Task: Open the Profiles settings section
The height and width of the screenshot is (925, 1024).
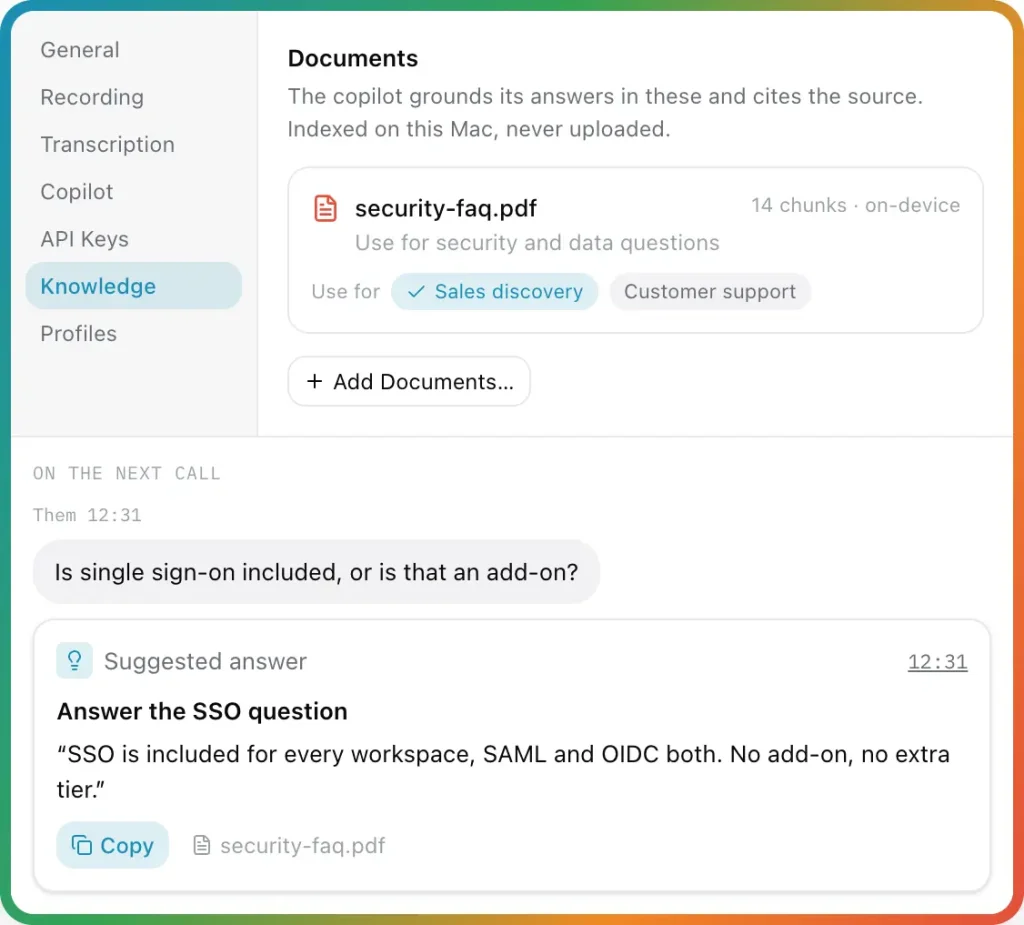Action: click(78, 334)
